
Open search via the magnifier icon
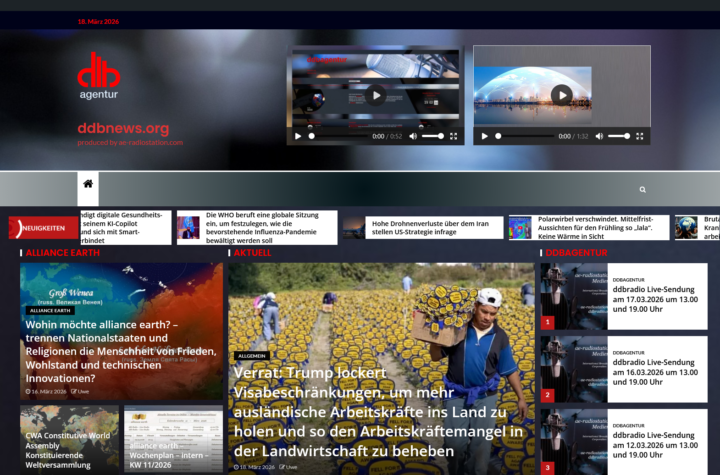[x=642, y=189]
